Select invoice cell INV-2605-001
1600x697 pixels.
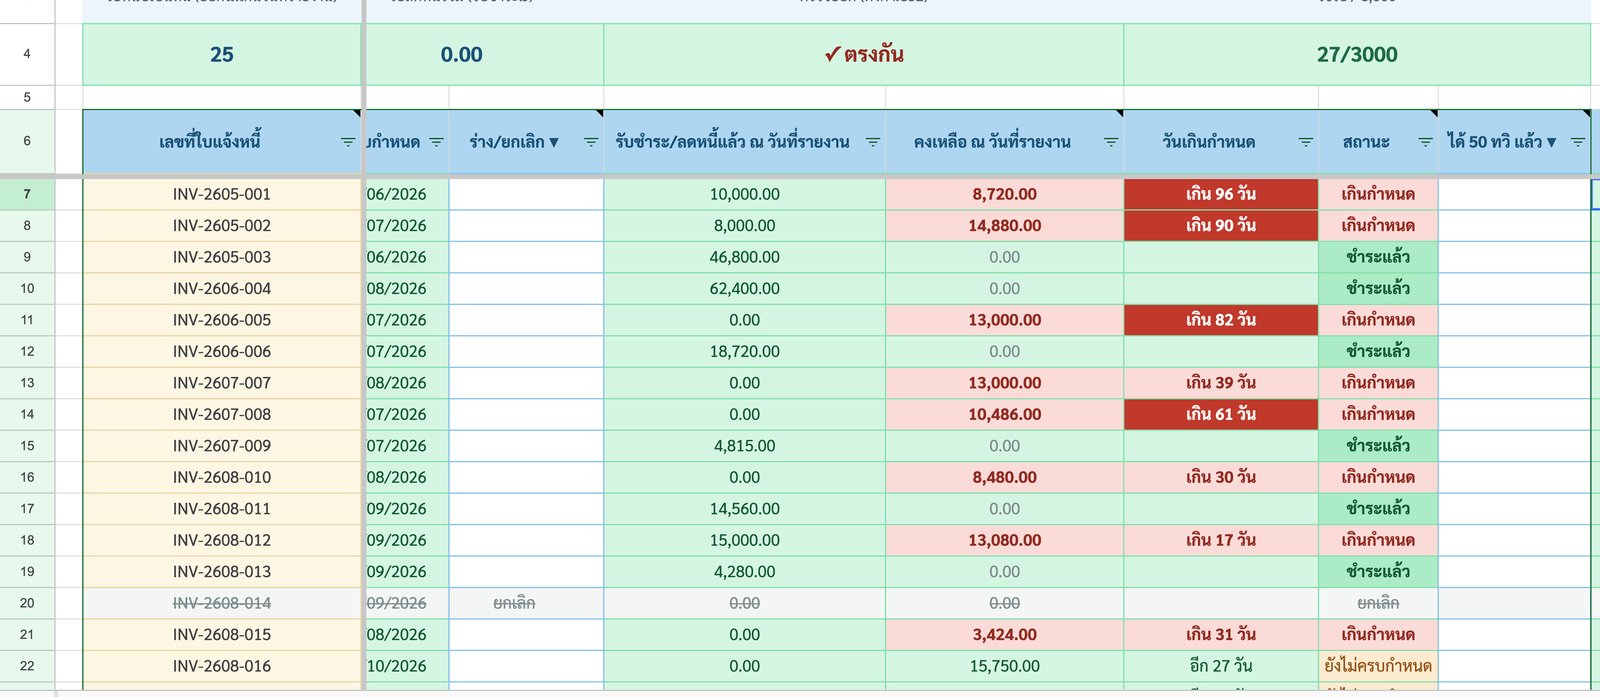click(222, 194)
